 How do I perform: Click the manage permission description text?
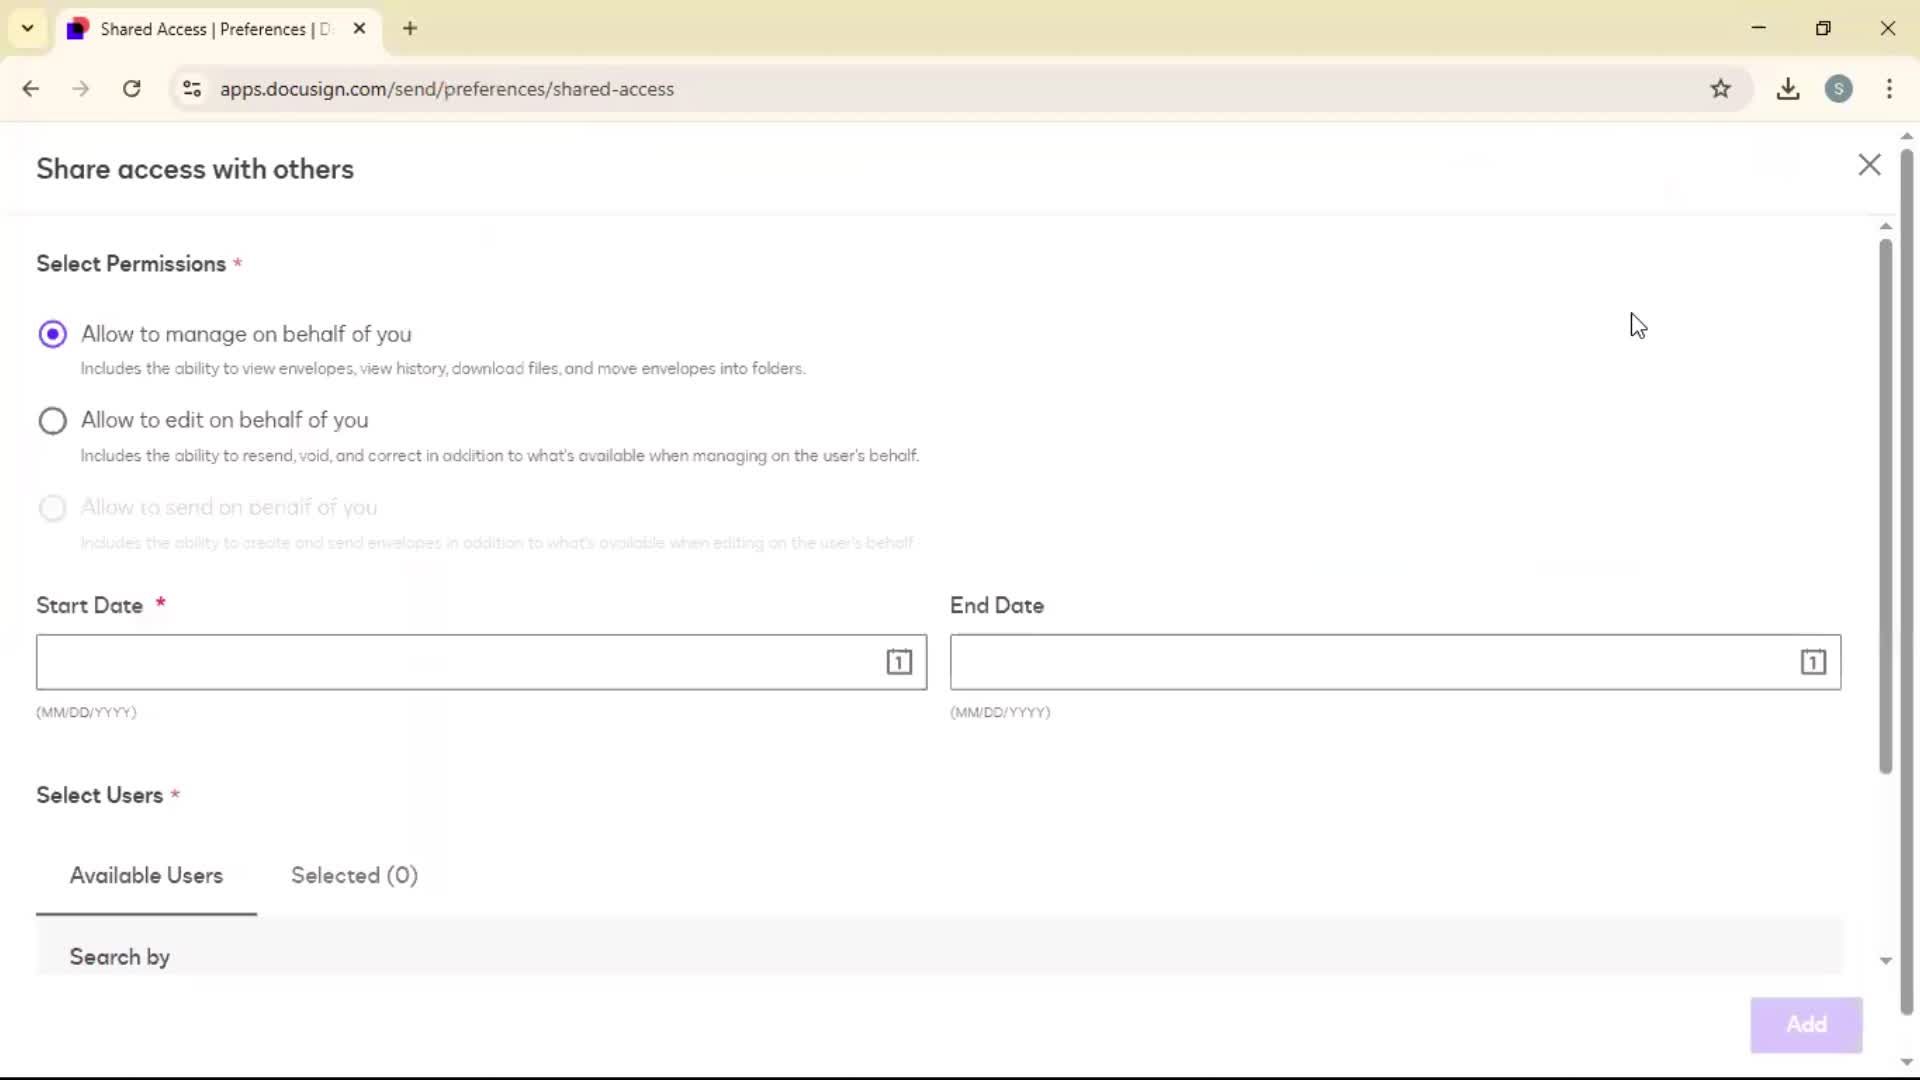pos(443,369)
